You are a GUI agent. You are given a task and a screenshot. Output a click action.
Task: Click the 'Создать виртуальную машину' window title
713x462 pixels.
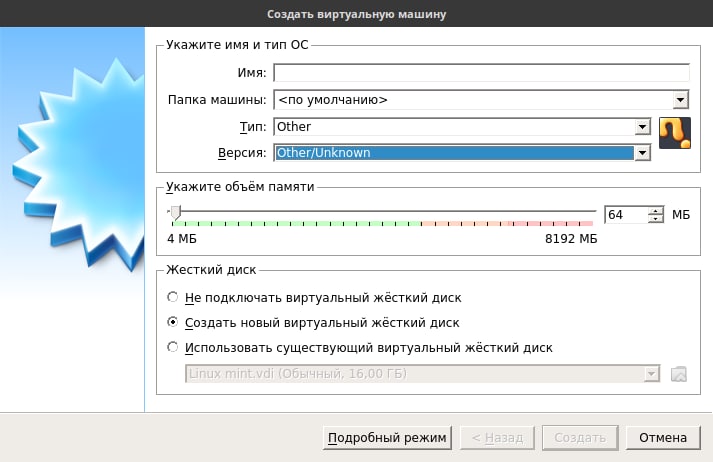[356, 14]
